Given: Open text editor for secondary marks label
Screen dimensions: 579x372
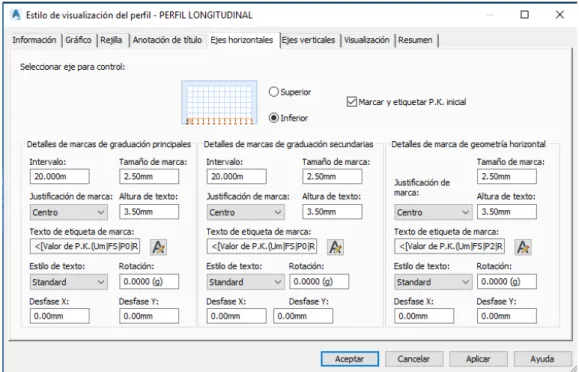Looking at the screenshot, I should tap(335, 247).
